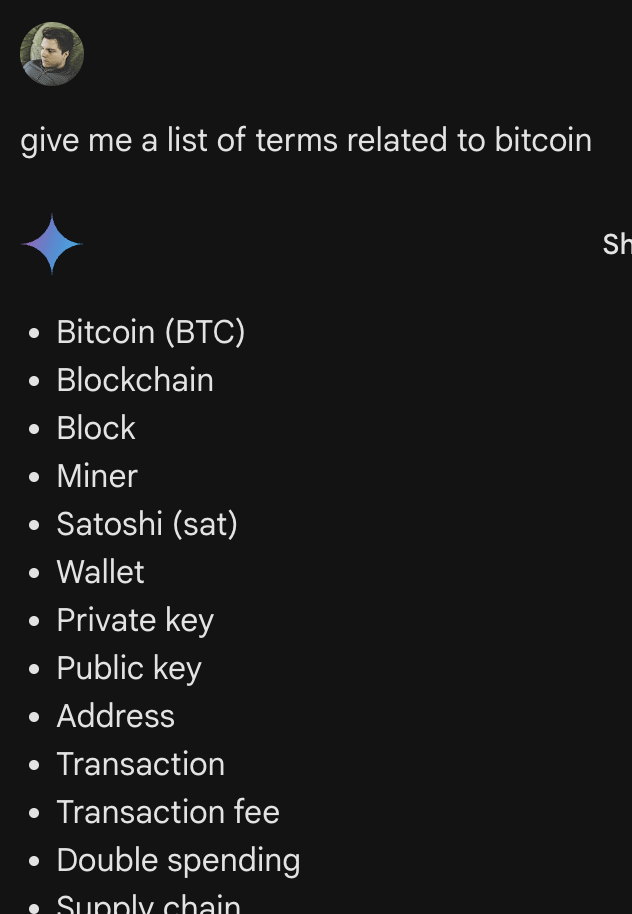Image resolution: width=632 pixels, height=914 pixels.
Task: Click the 'Miner' list item
Action: (x=97, y=476)
